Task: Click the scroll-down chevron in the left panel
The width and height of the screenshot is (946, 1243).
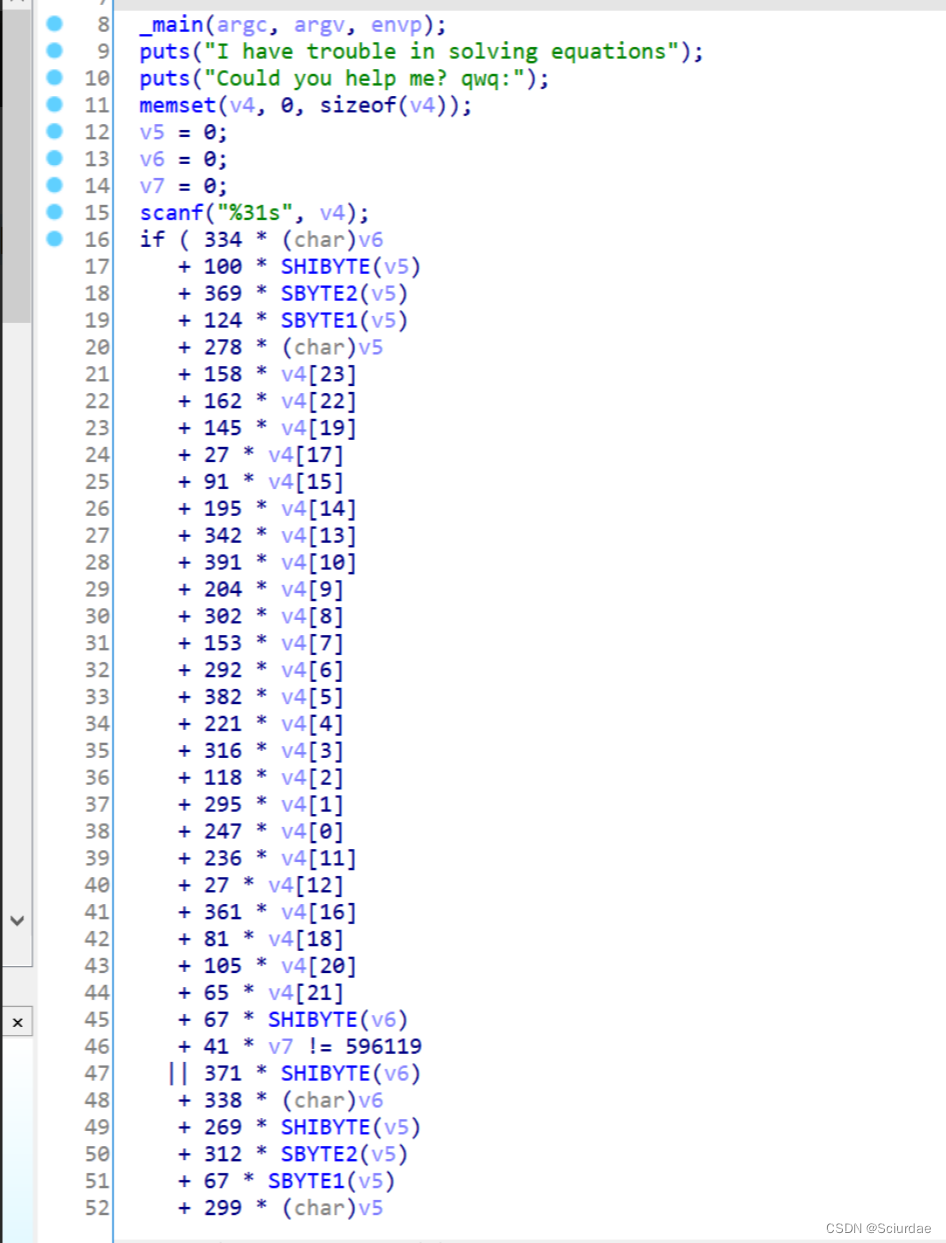Action: click(x=17, y=921)
